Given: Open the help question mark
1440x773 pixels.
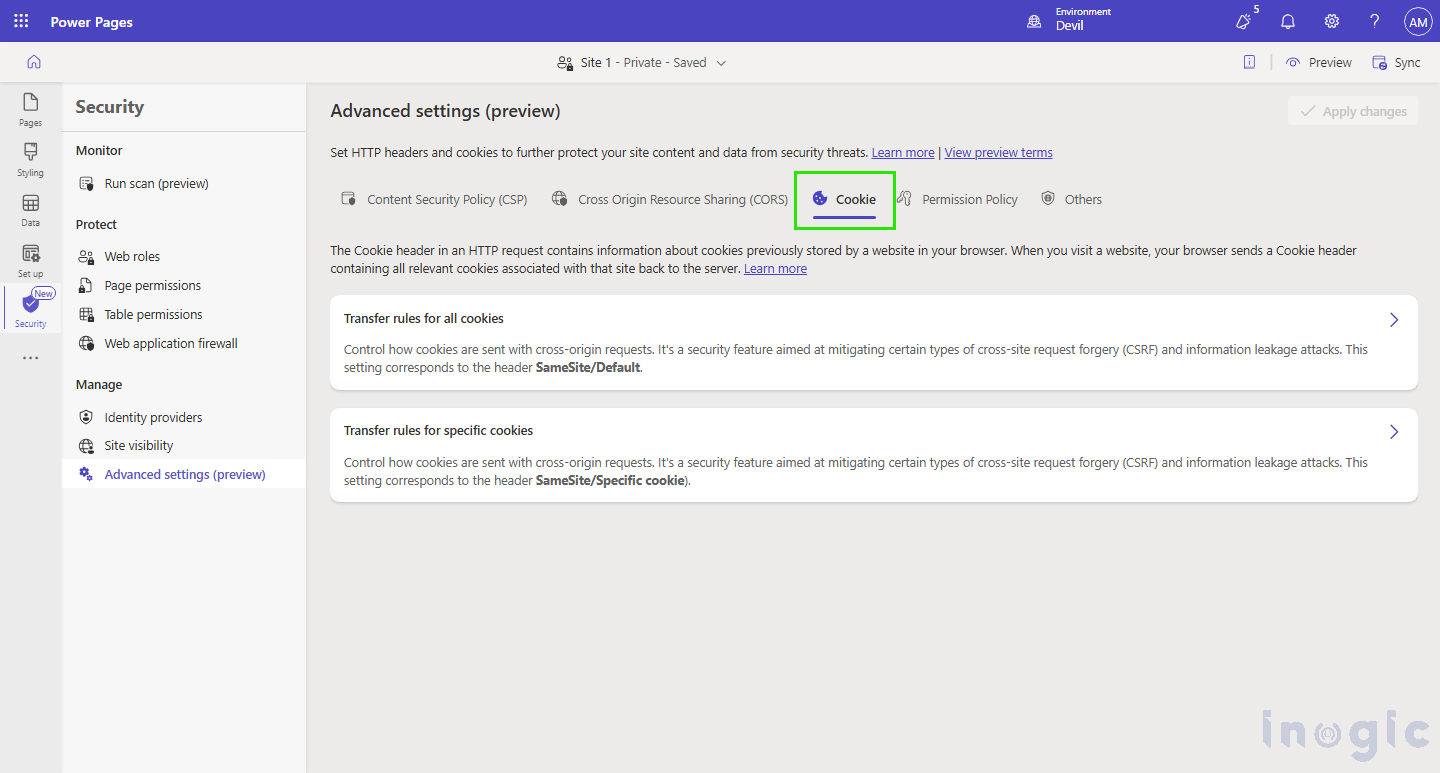Looking at the screenshot, I should (1375, 21).
